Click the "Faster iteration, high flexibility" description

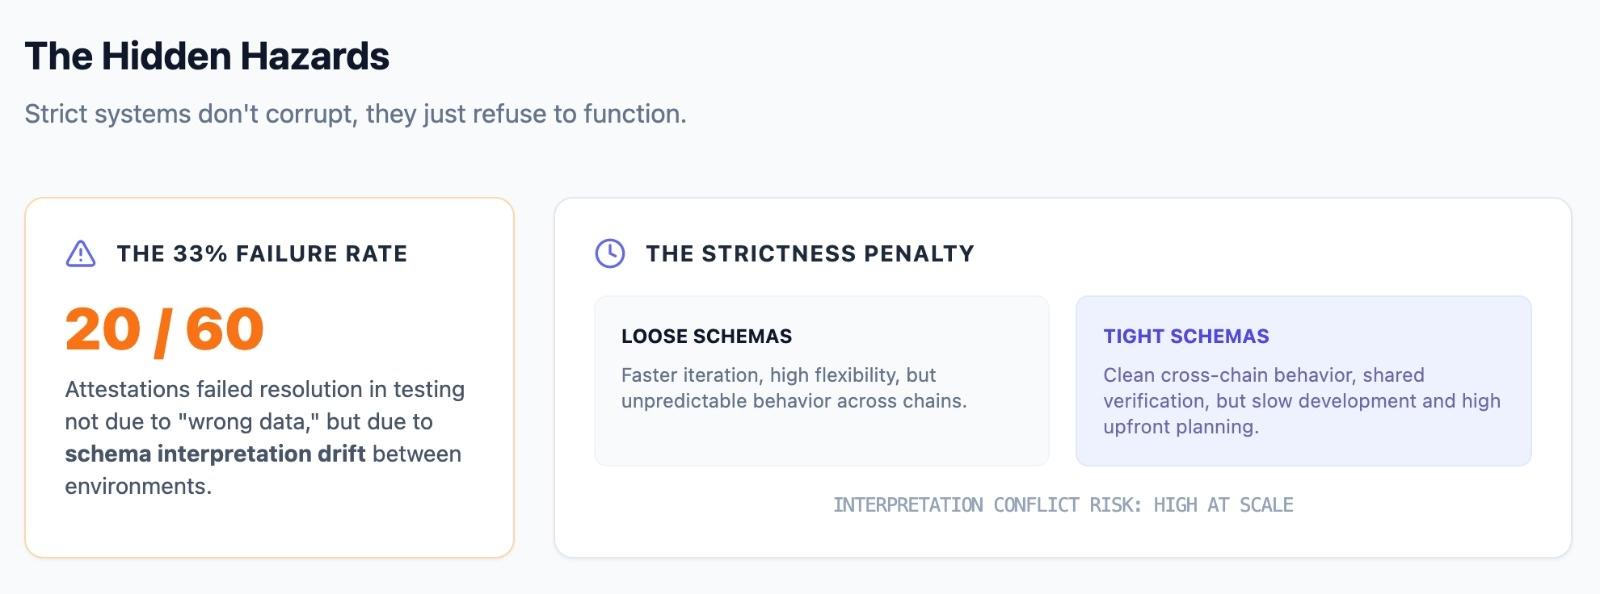coord(778,375)
